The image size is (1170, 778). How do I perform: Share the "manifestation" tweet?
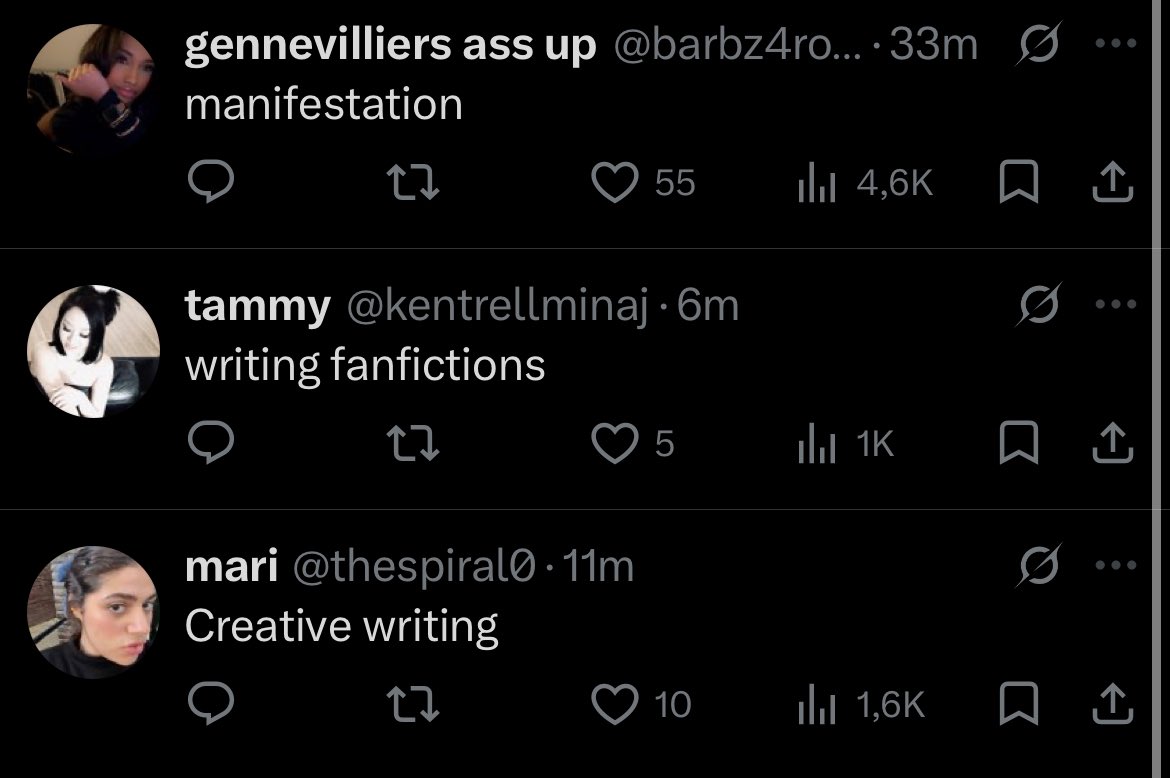pyautogui.click(x=1113, y=181)
